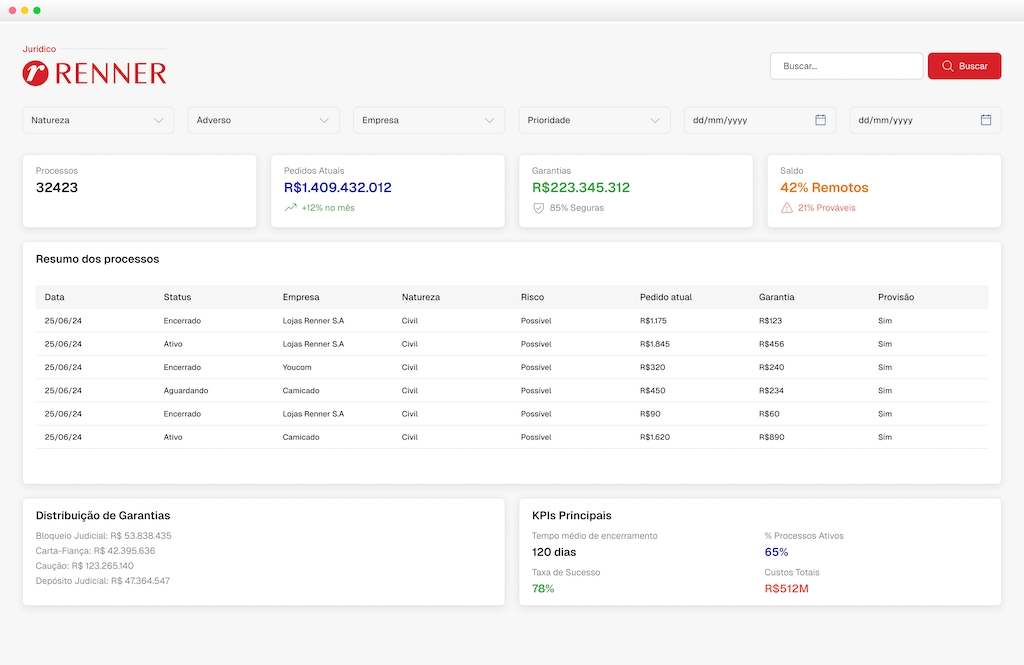The width and height of the screenshot is (1024, 665).
Task: Open the first date field calendar icon
Action: pos(820,120)
